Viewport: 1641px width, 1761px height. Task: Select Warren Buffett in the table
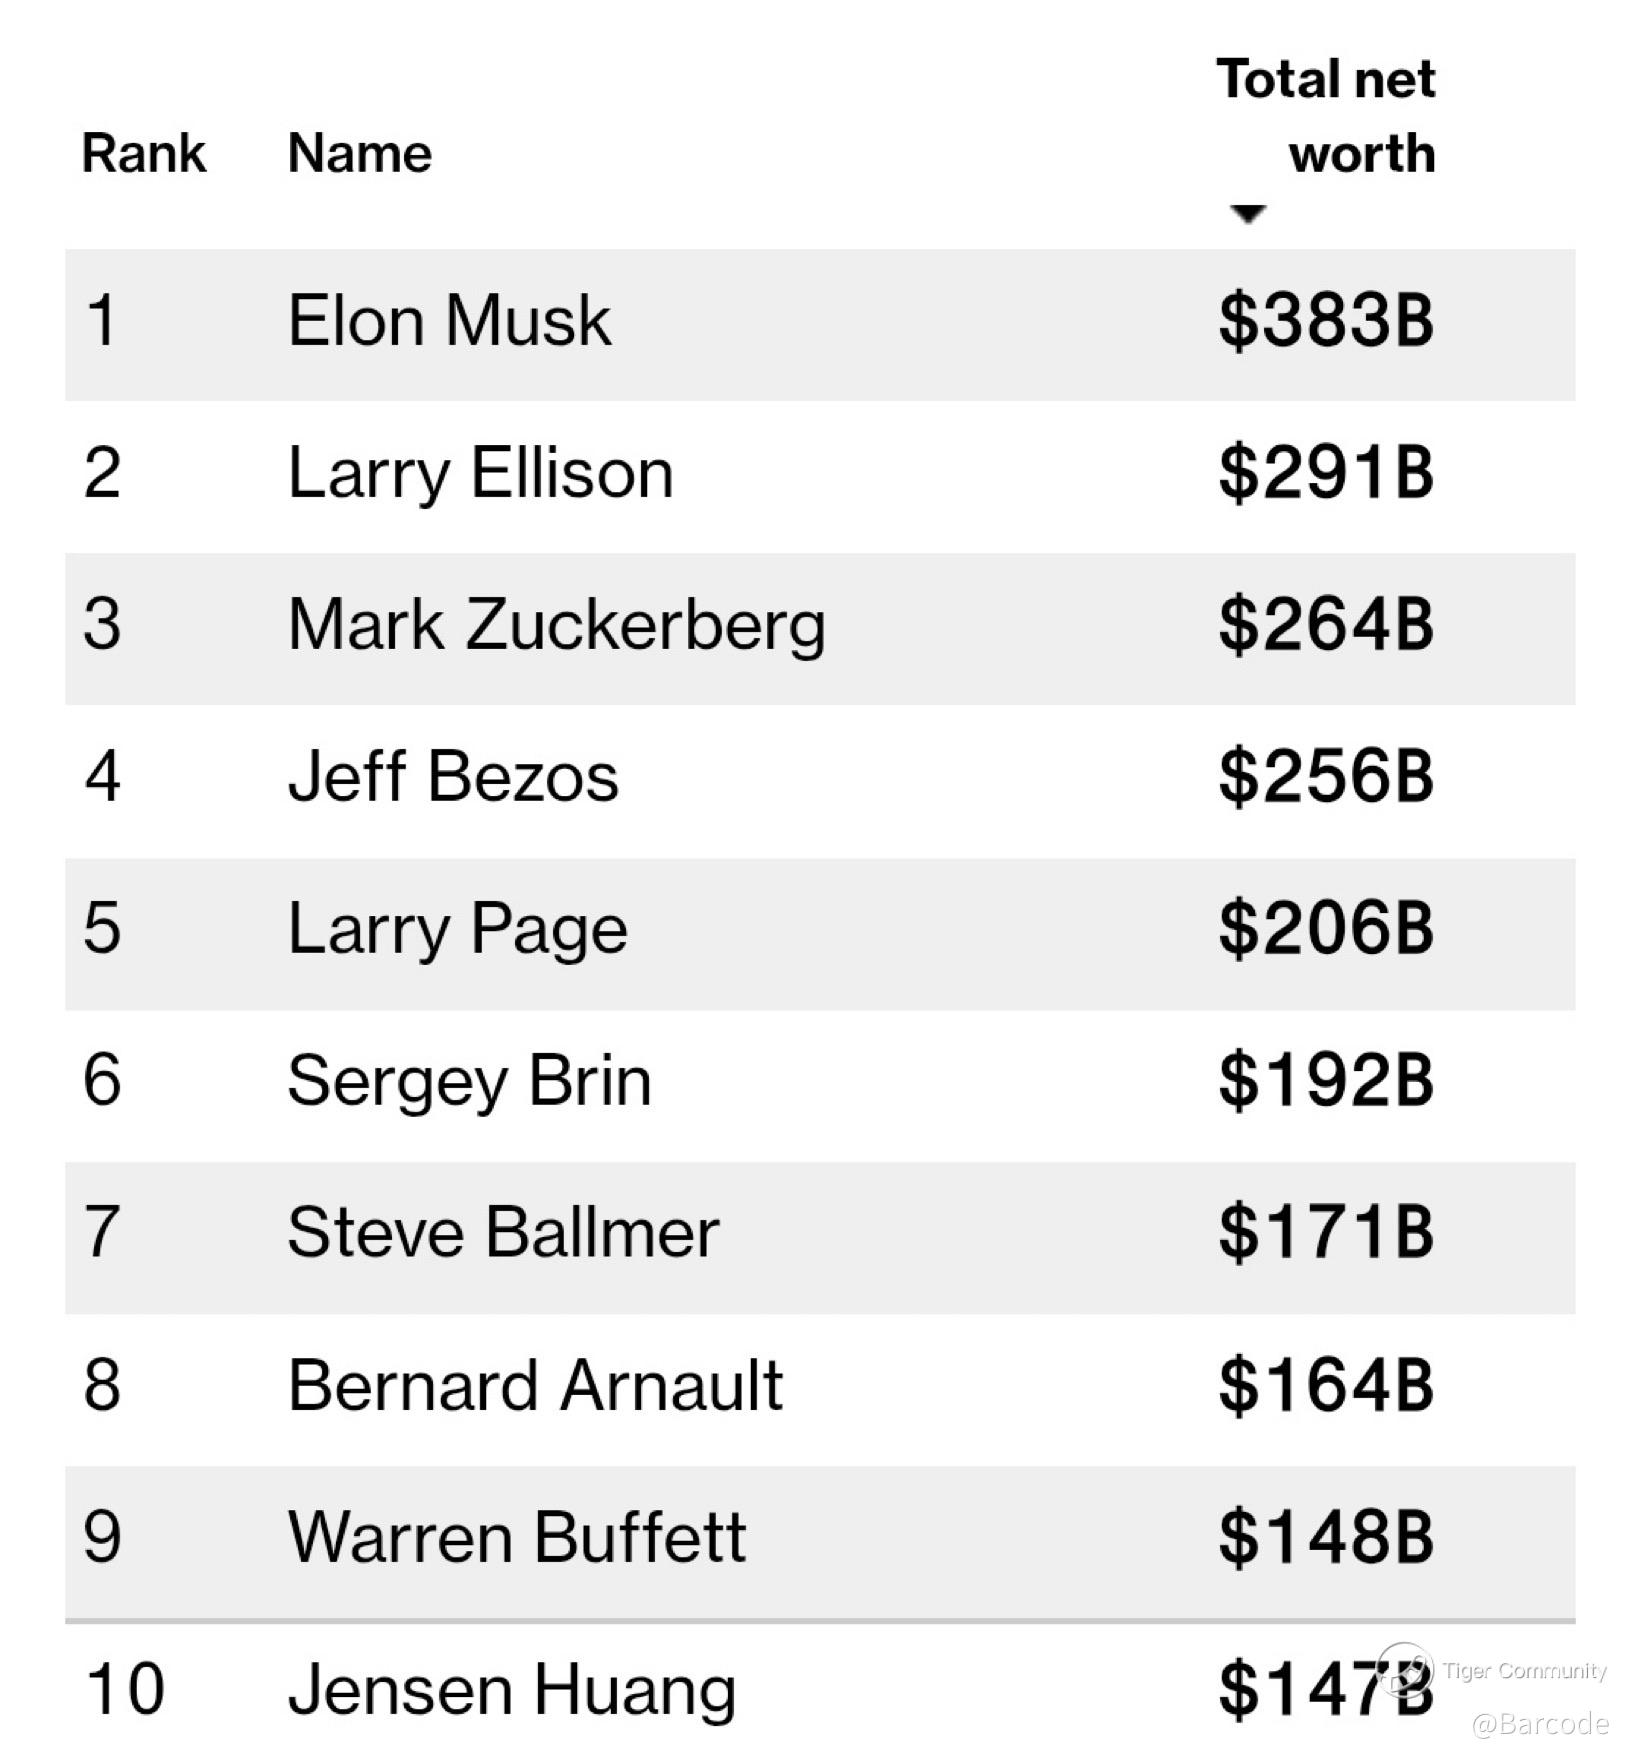(516, 1537)
